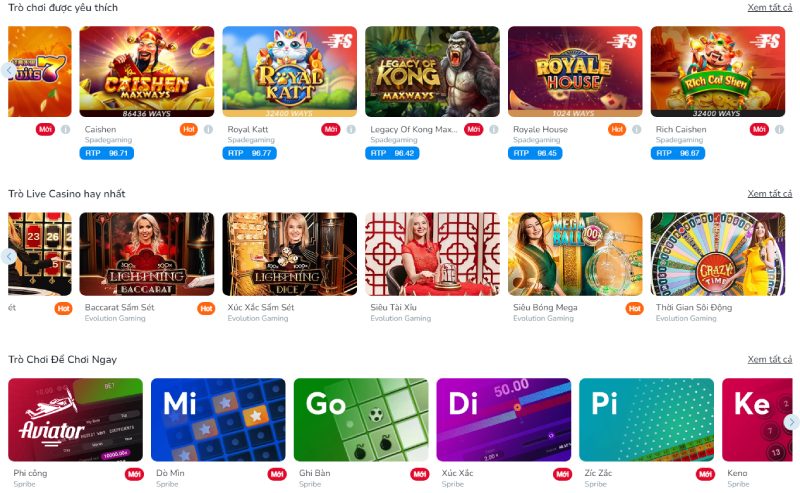The width and height of the screenshot is (800, 493).
Task: Click the info icon beside Royal Katt
Action: tap(351, 130)
